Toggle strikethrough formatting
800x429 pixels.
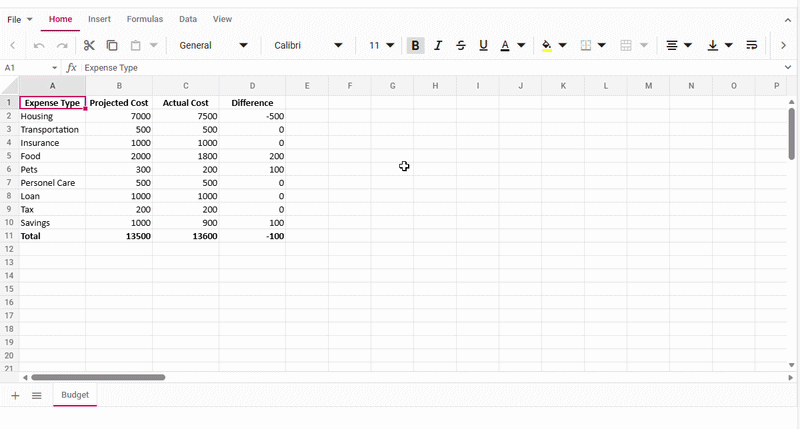point(461,45)
